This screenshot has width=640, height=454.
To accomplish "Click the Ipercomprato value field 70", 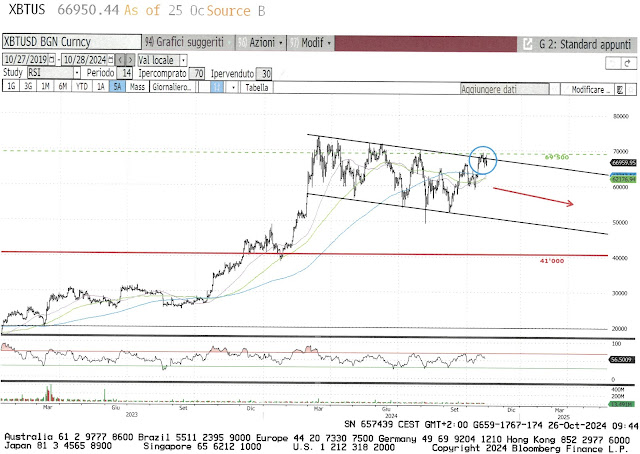I will pos(197,73).
